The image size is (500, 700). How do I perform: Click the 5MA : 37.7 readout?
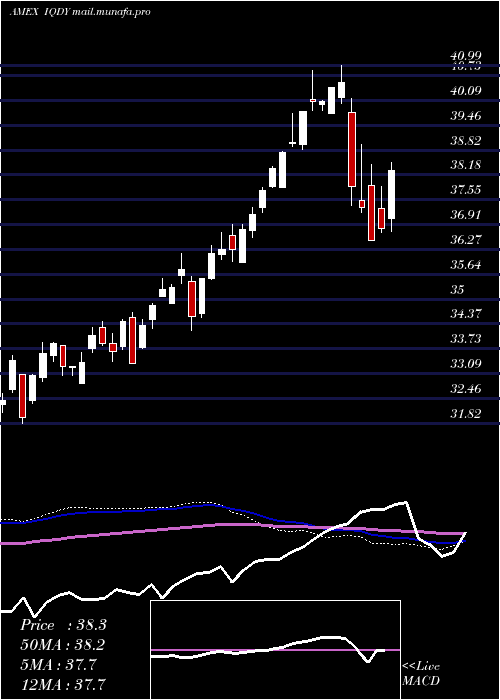coord(58,665)
